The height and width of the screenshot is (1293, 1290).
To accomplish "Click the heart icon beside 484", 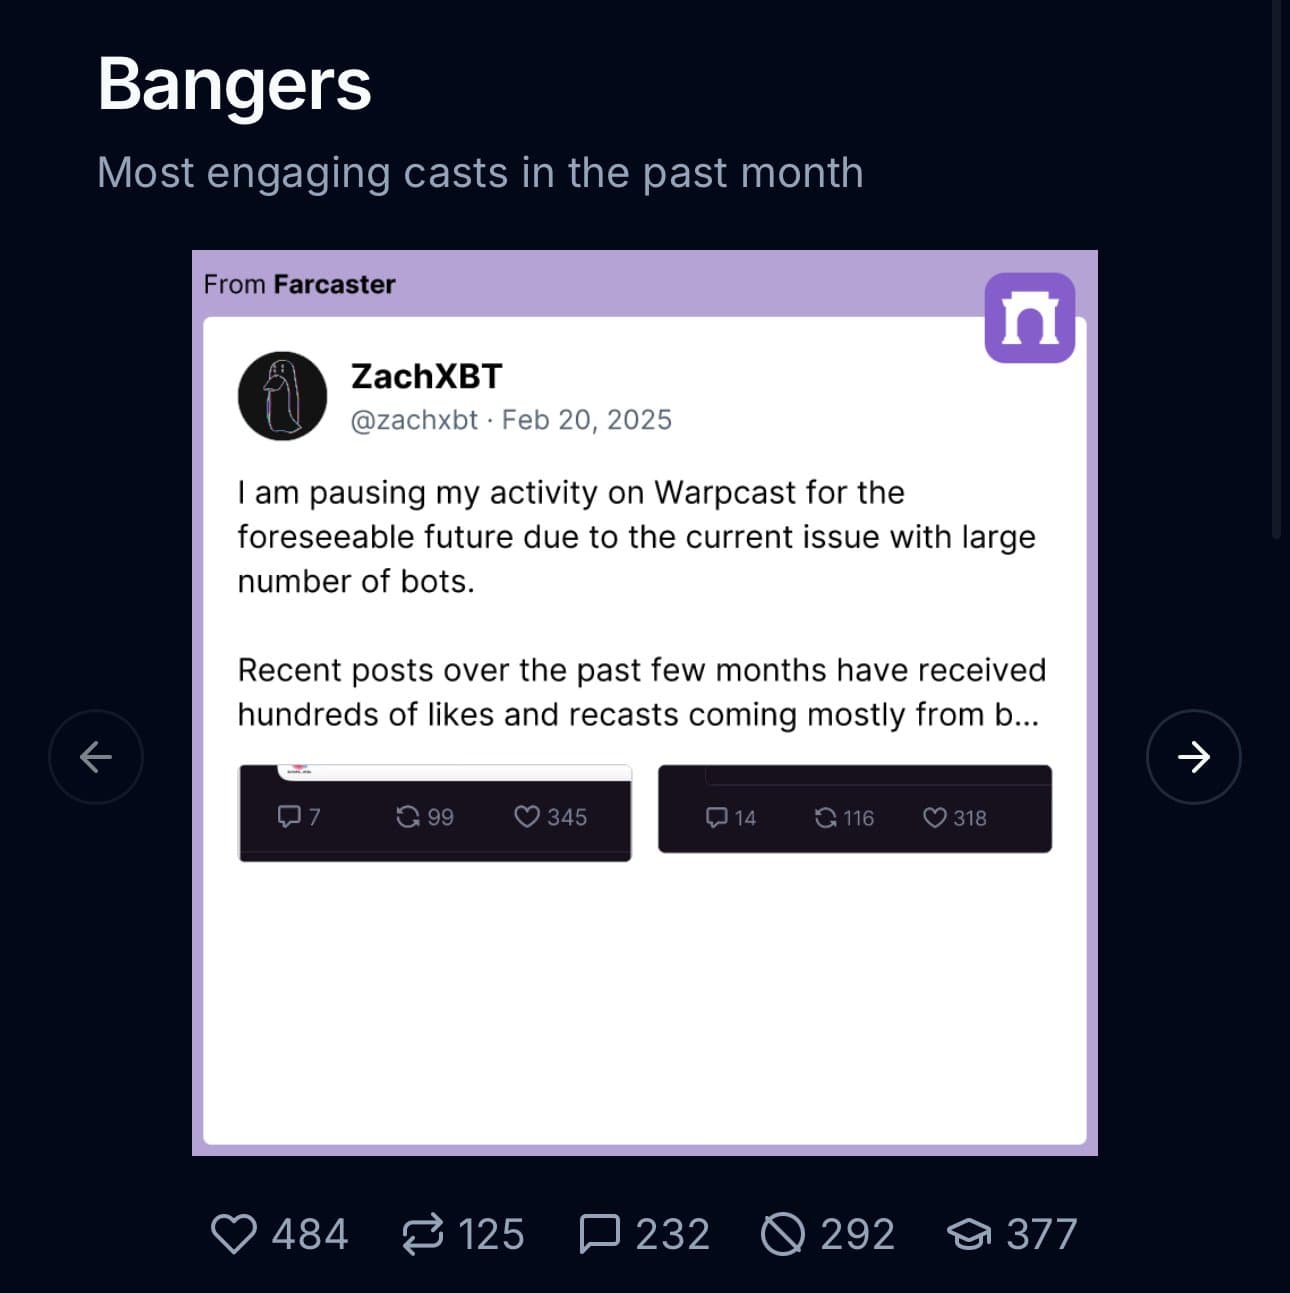I will click(234, 1234).
